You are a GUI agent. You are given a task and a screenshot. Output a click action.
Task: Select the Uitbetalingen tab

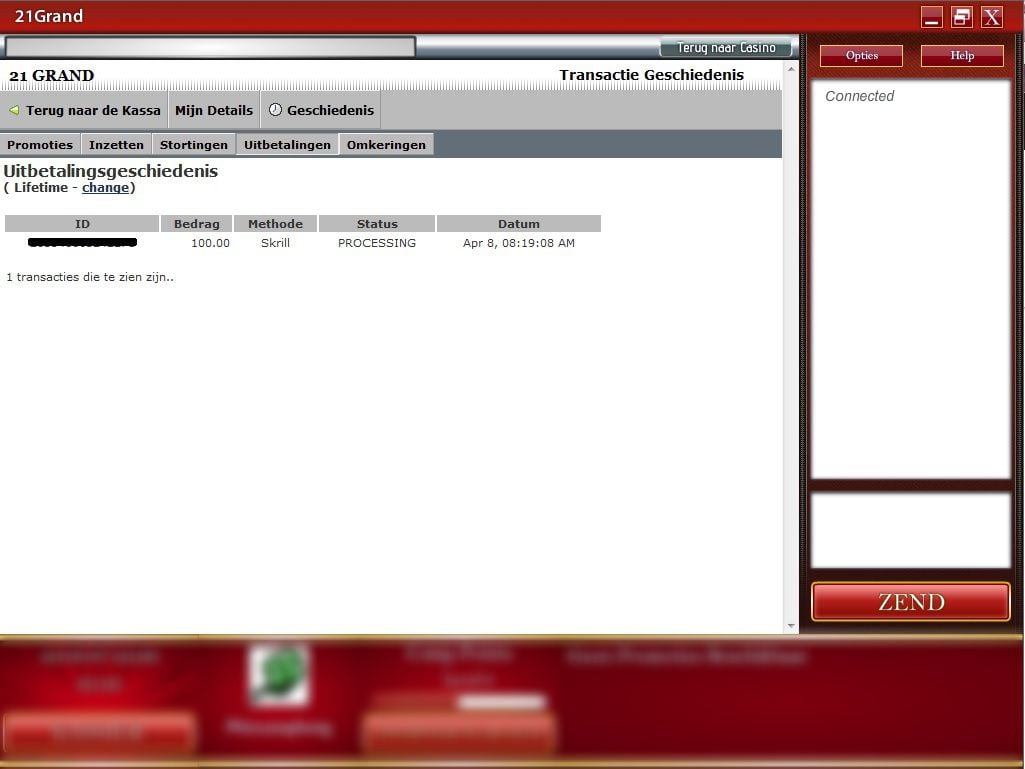pos(287,145)
